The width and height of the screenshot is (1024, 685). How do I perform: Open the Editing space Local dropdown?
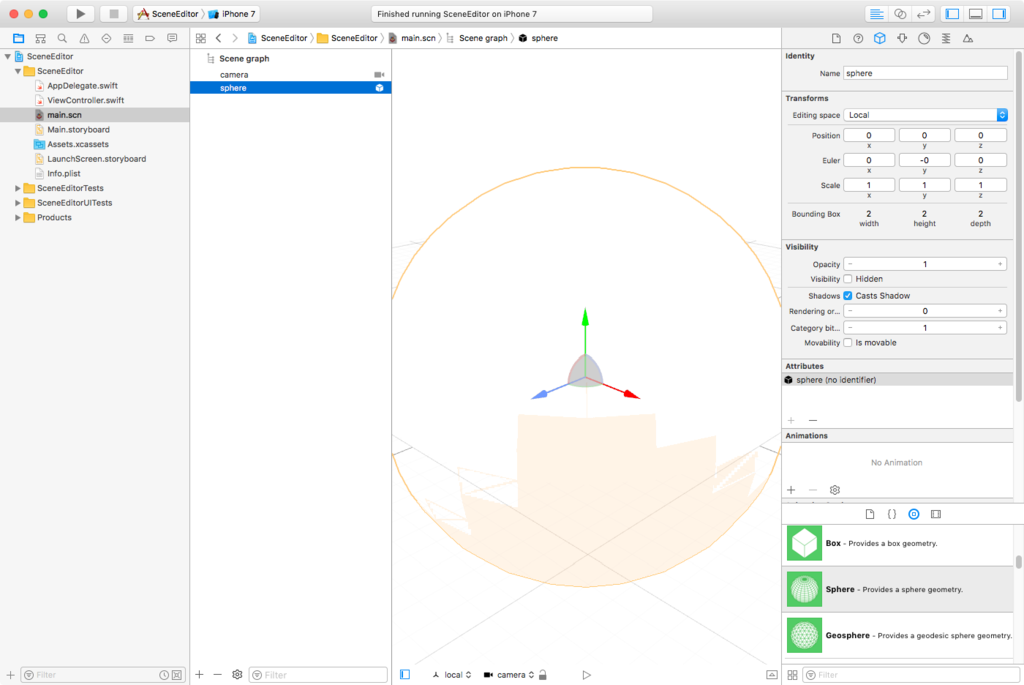(x=925, y=115)
